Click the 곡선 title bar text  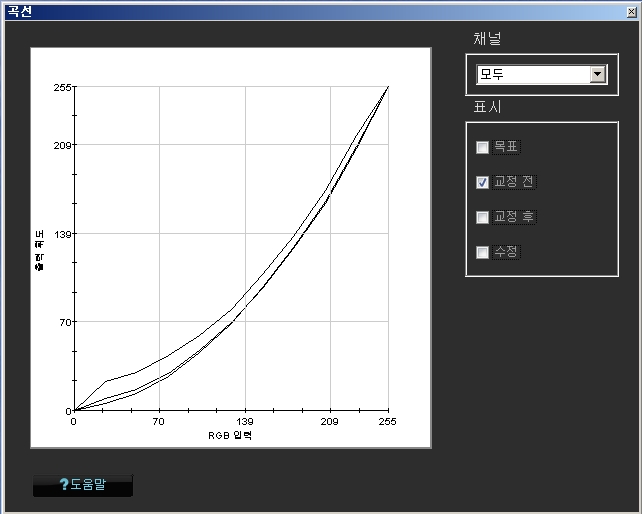[18, 10]
